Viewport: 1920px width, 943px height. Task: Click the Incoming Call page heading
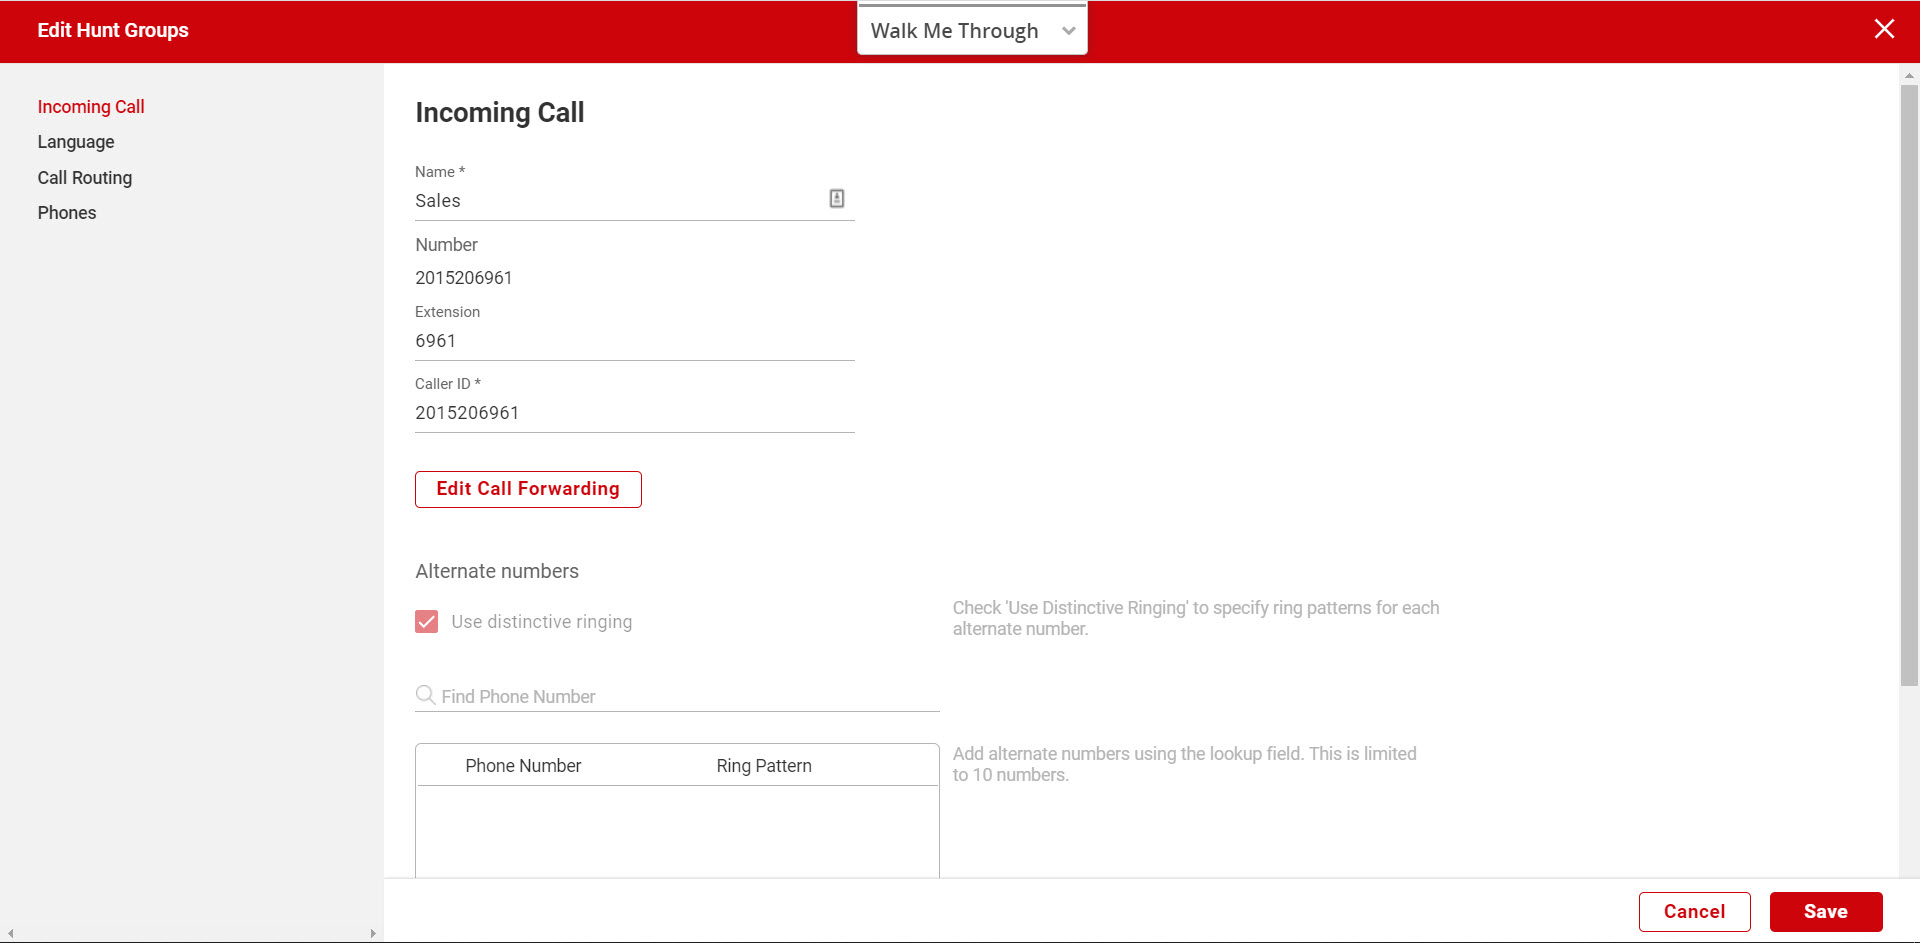click(x=500, y=113)
